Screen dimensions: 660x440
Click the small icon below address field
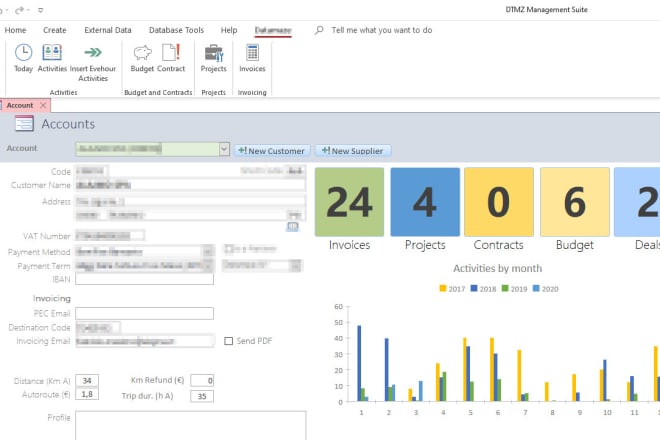tap(292, 227)
